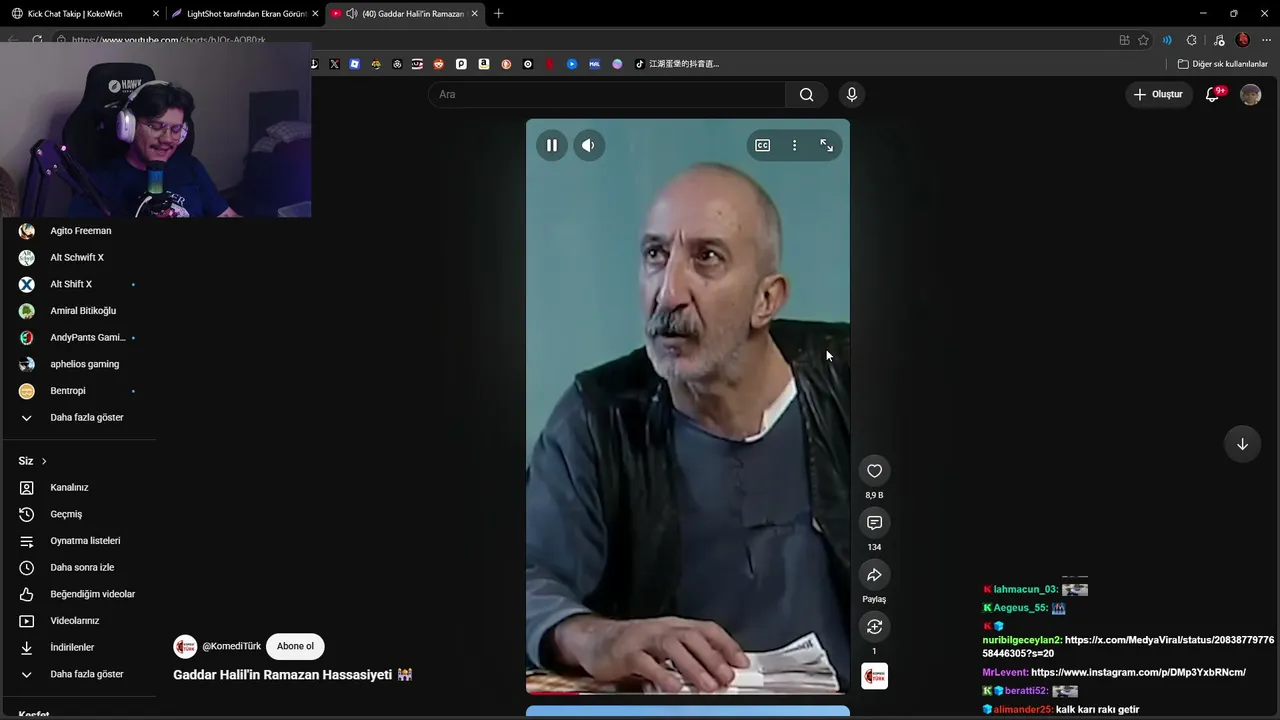The width and height of the screenshot is (1280, 720).
Task: Toggle closed captions on the Short
Action: 762,145
